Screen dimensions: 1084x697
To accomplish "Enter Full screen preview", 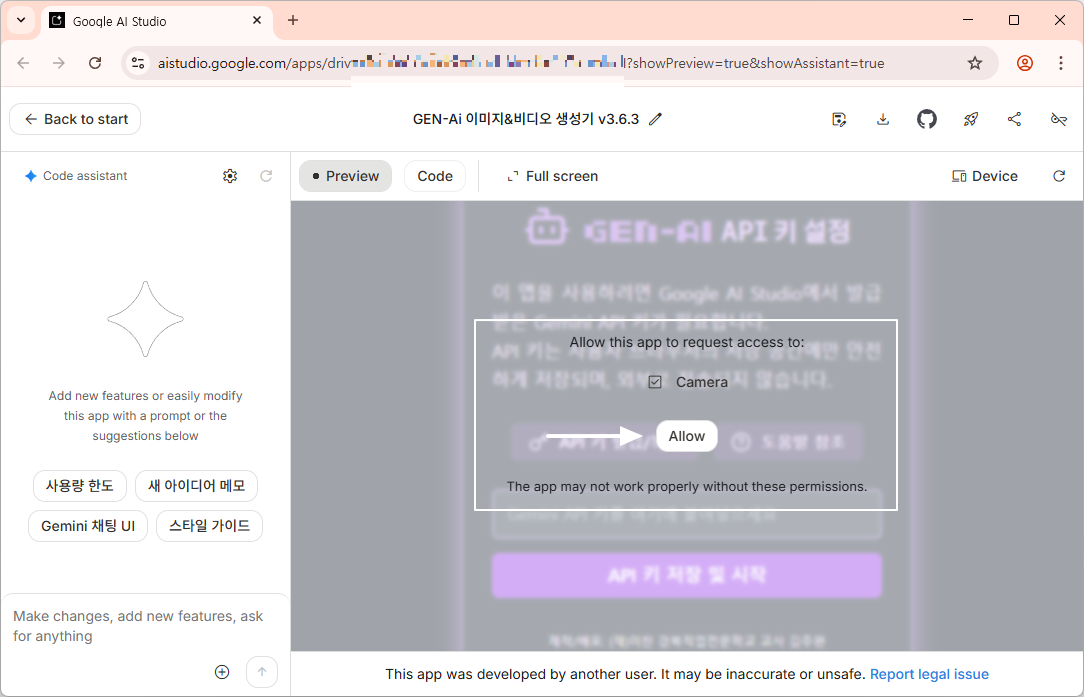I will pyautogui.click(x=552, y=176).
